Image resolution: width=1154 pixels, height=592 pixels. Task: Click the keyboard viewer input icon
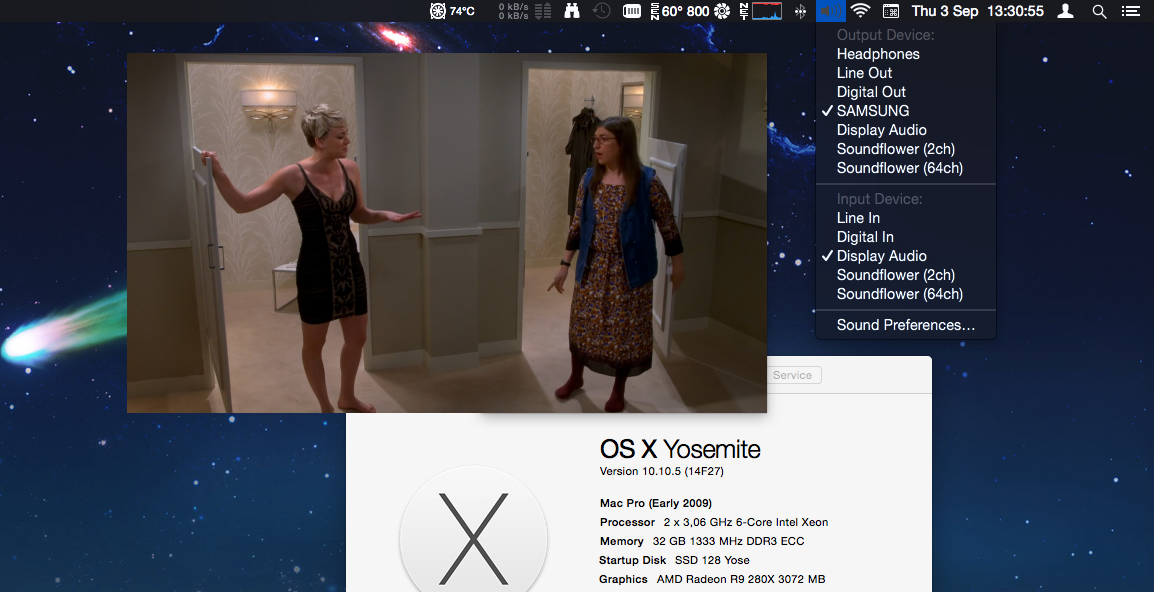[891, 11]
